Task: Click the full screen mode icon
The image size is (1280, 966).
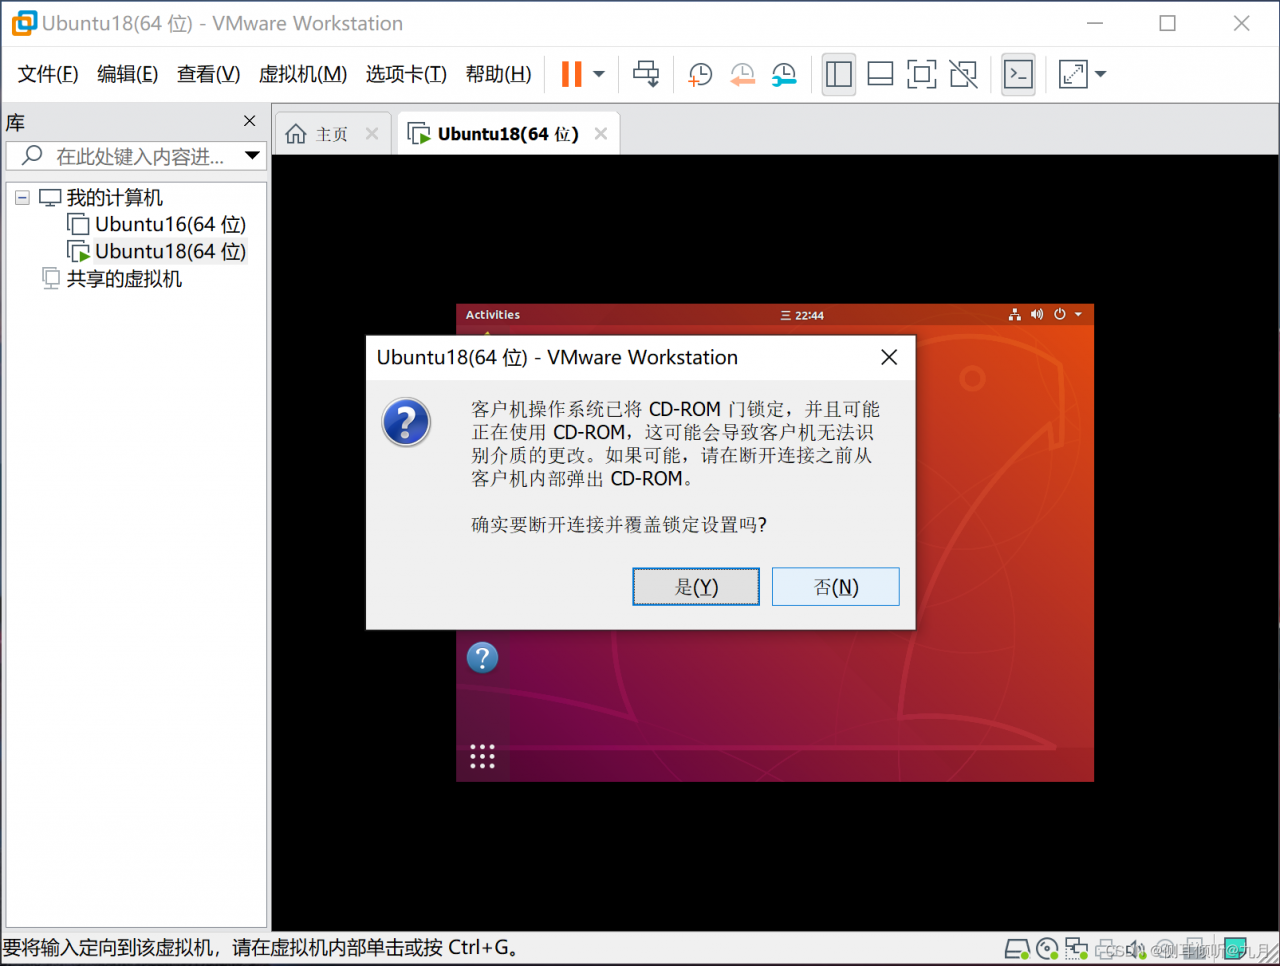Action: tap(921, 74)
